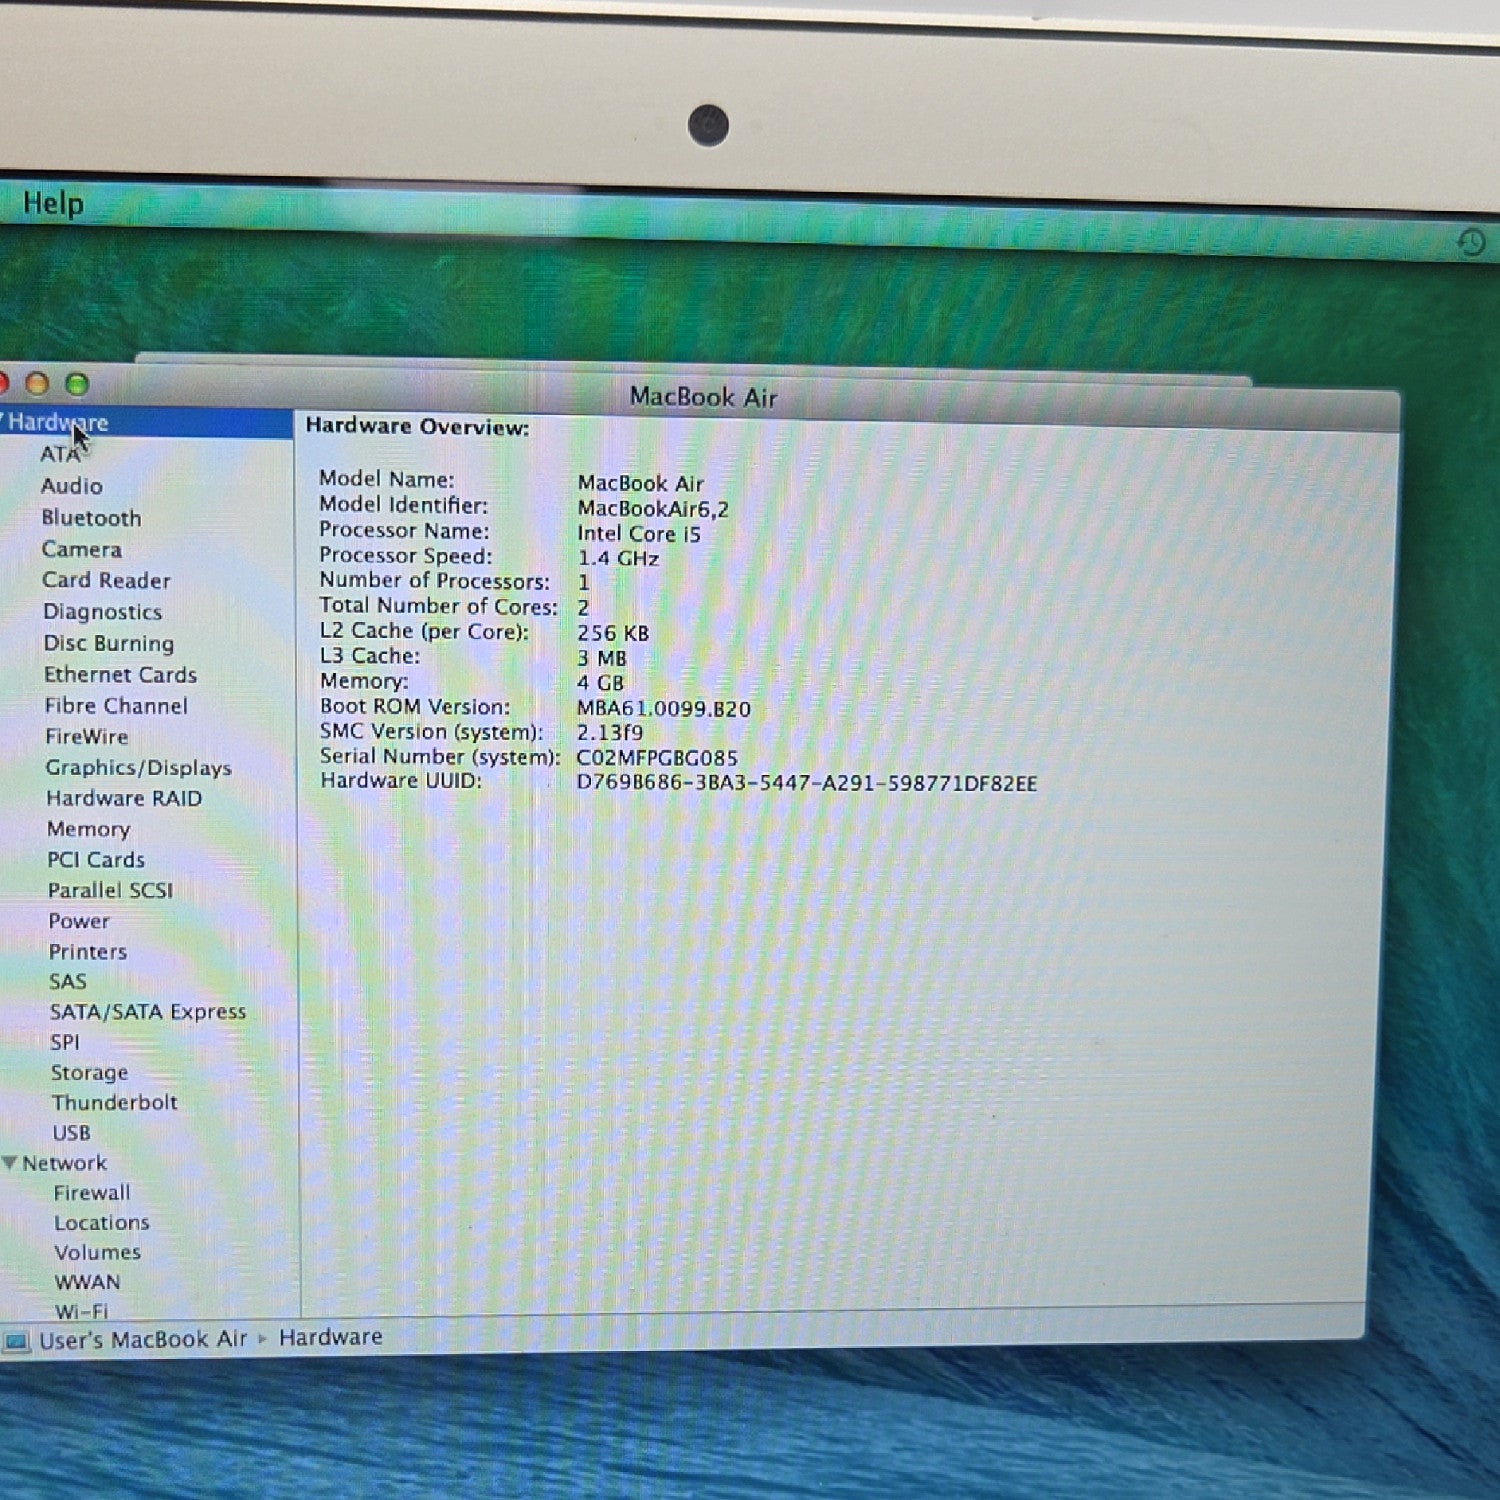Click the SMC Version value 2.13f9
1500x1500 pixels.
point(610,732)
